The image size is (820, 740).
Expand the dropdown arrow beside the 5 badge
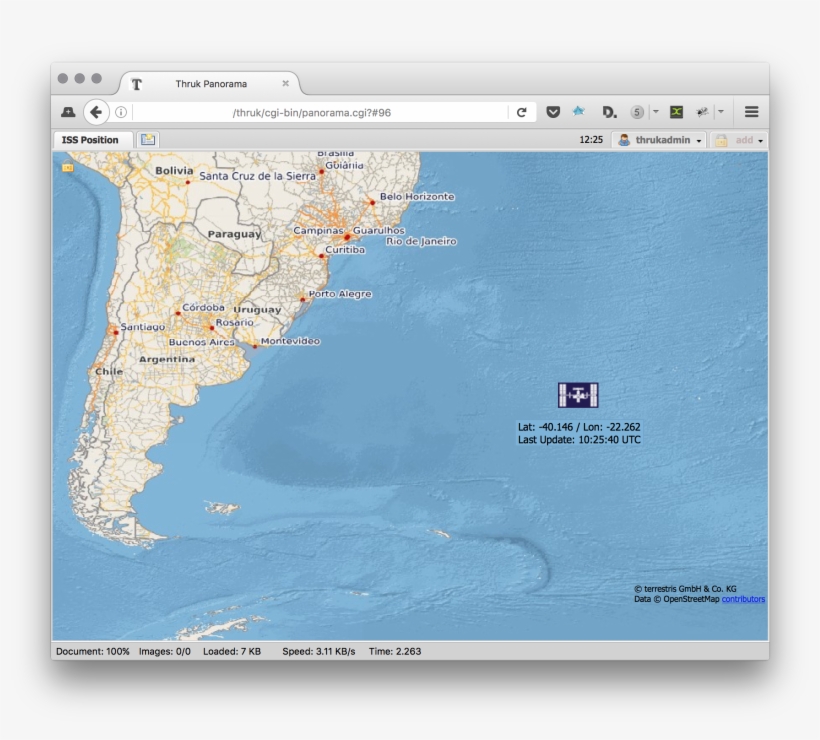[x=656, y=112]
